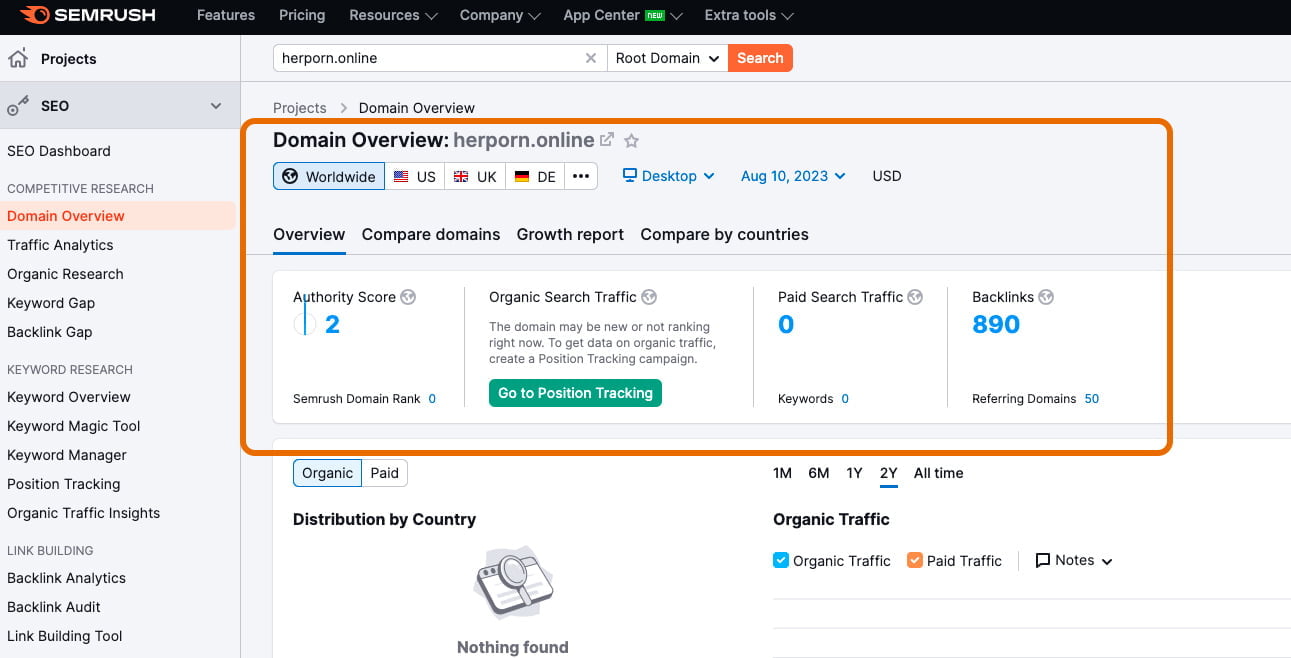Select the Worldwide database
Image resolution: width=1291 pixels, height=658 pixels.
329,176
